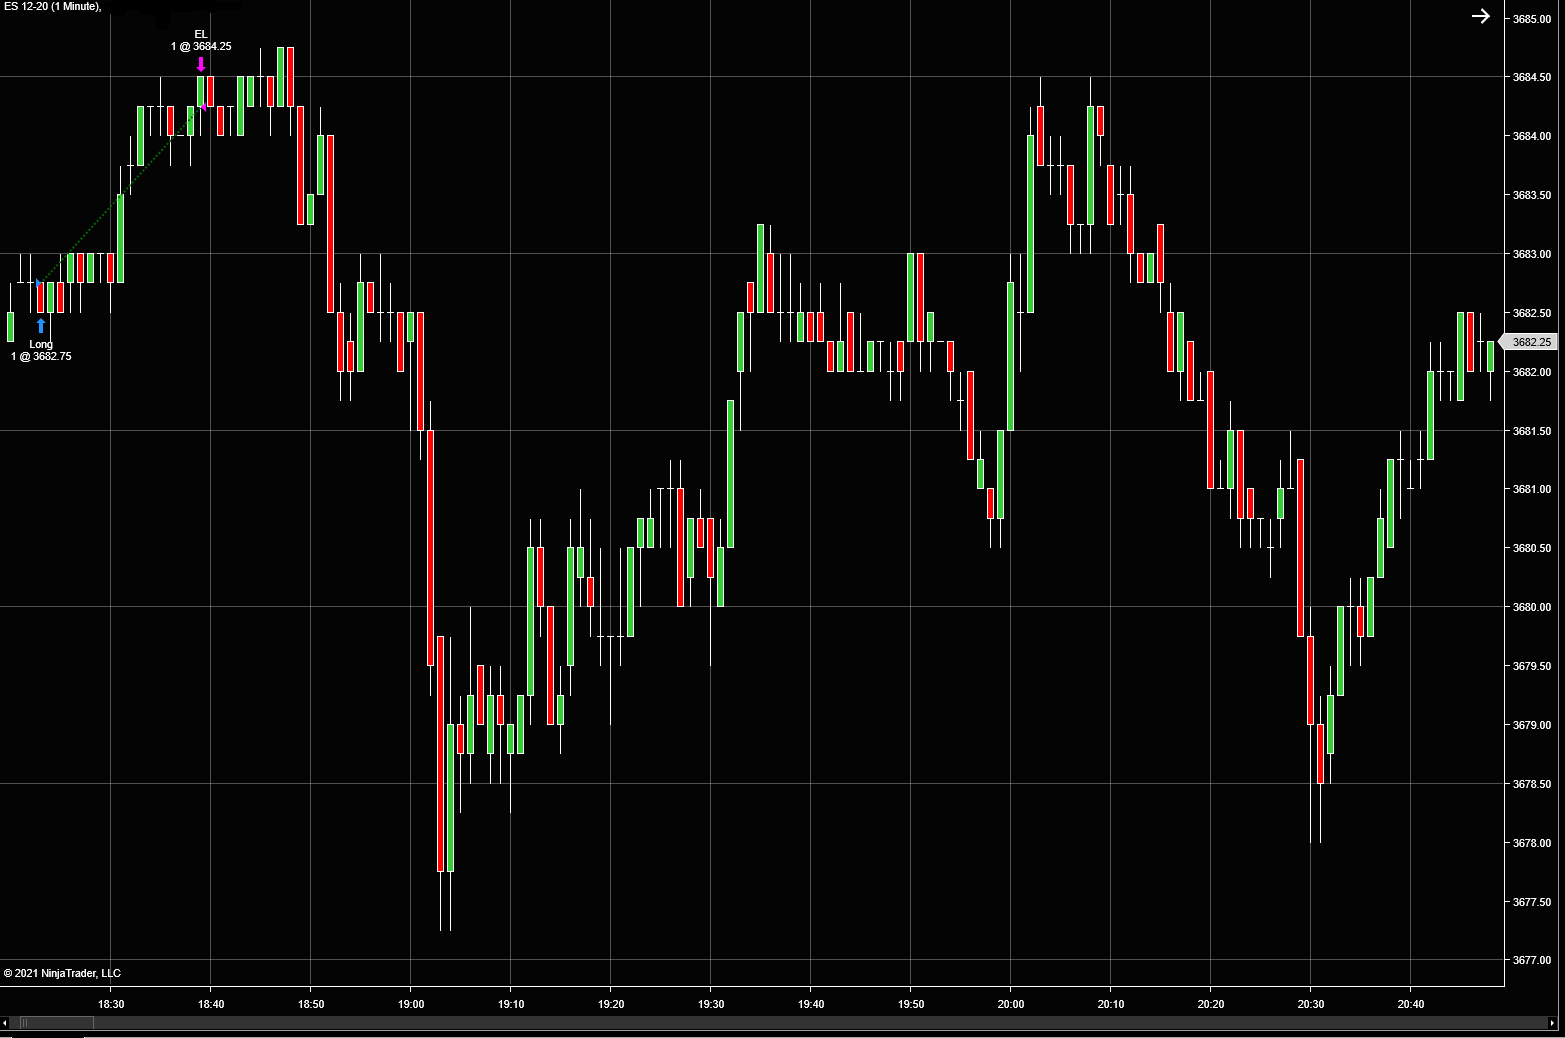This screenshot has height=1038, width=1565.
Task: Click the 19:30 time axis label
Action: point(711,1004)
